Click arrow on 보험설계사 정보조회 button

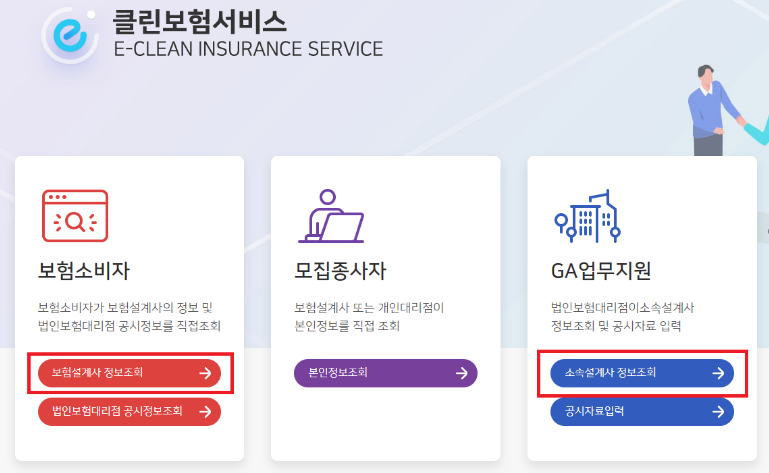(x=205, y=373)
